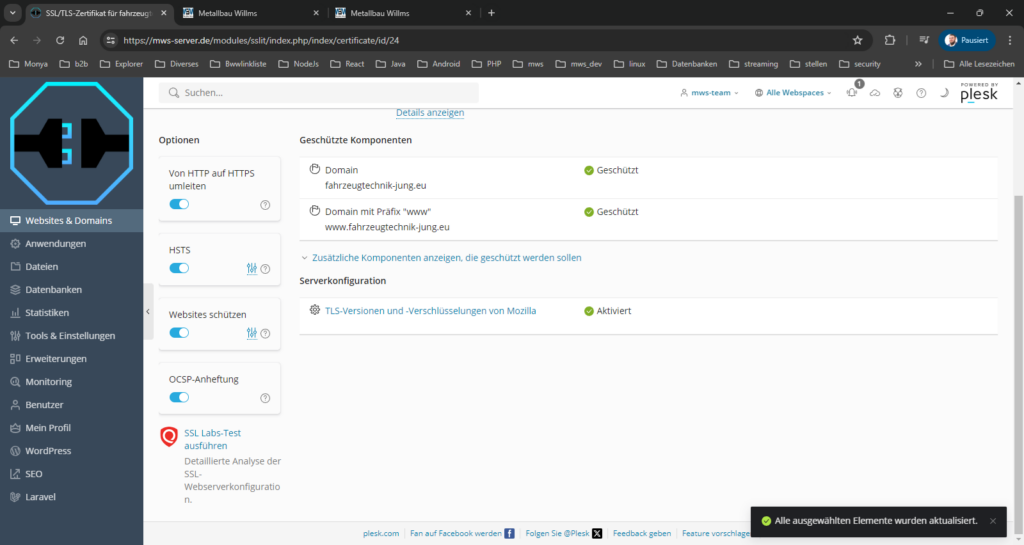The width and height of the screenshot is (1024, 545).
Task: Click help icon for HTTP to HTTPS redirect
Action: click(x=265, y=205)
